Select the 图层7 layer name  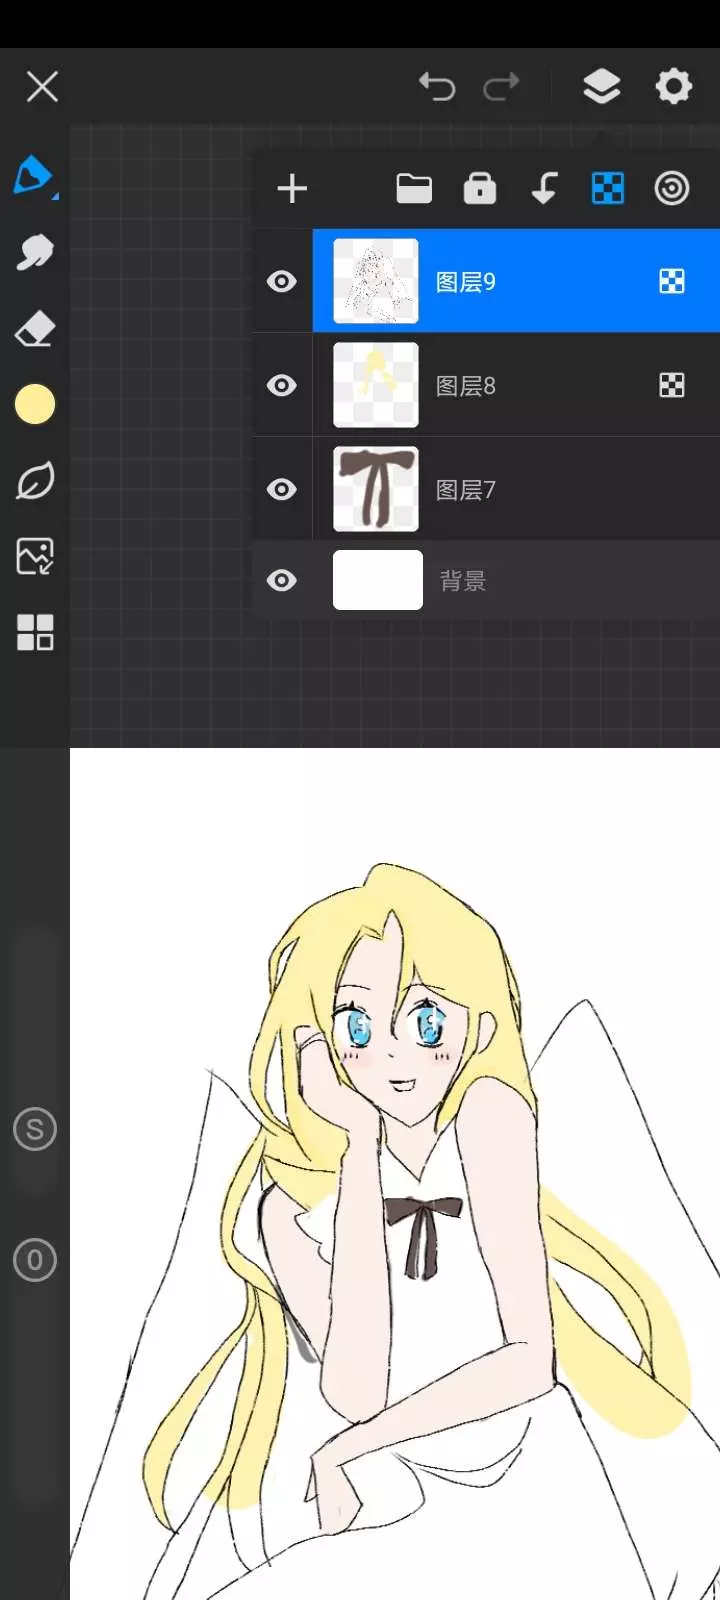(x=466, y=490)
